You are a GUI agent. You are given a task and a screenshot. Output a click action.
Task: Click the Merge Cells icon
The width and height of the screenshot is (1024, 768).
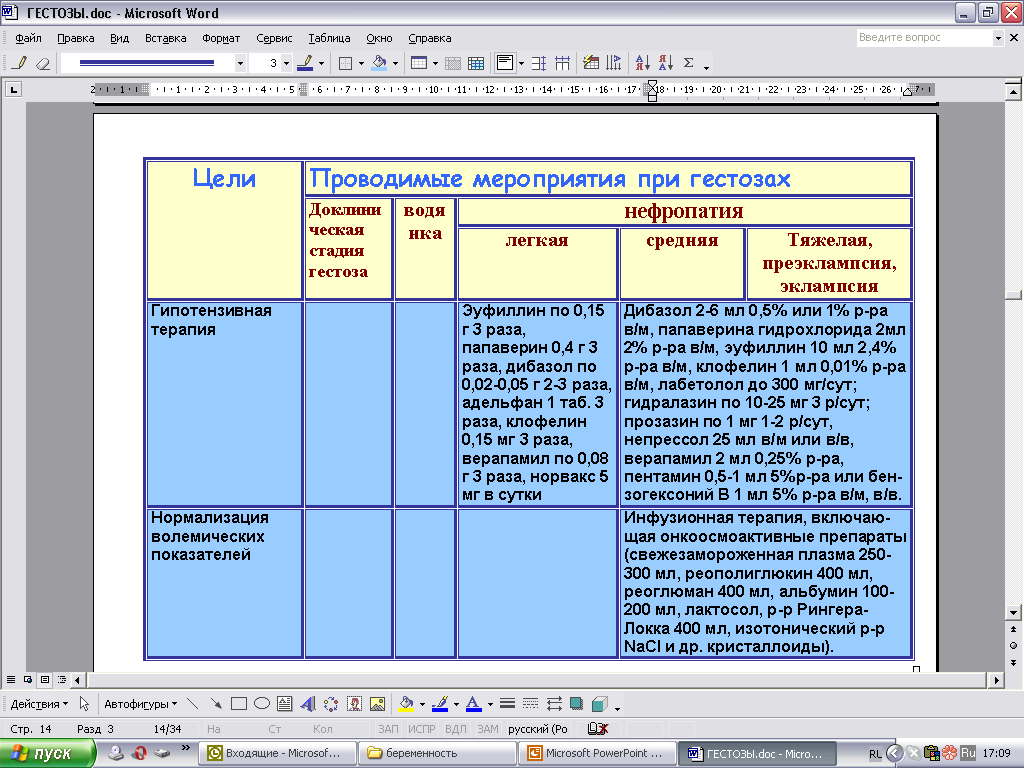click(453, 63)
